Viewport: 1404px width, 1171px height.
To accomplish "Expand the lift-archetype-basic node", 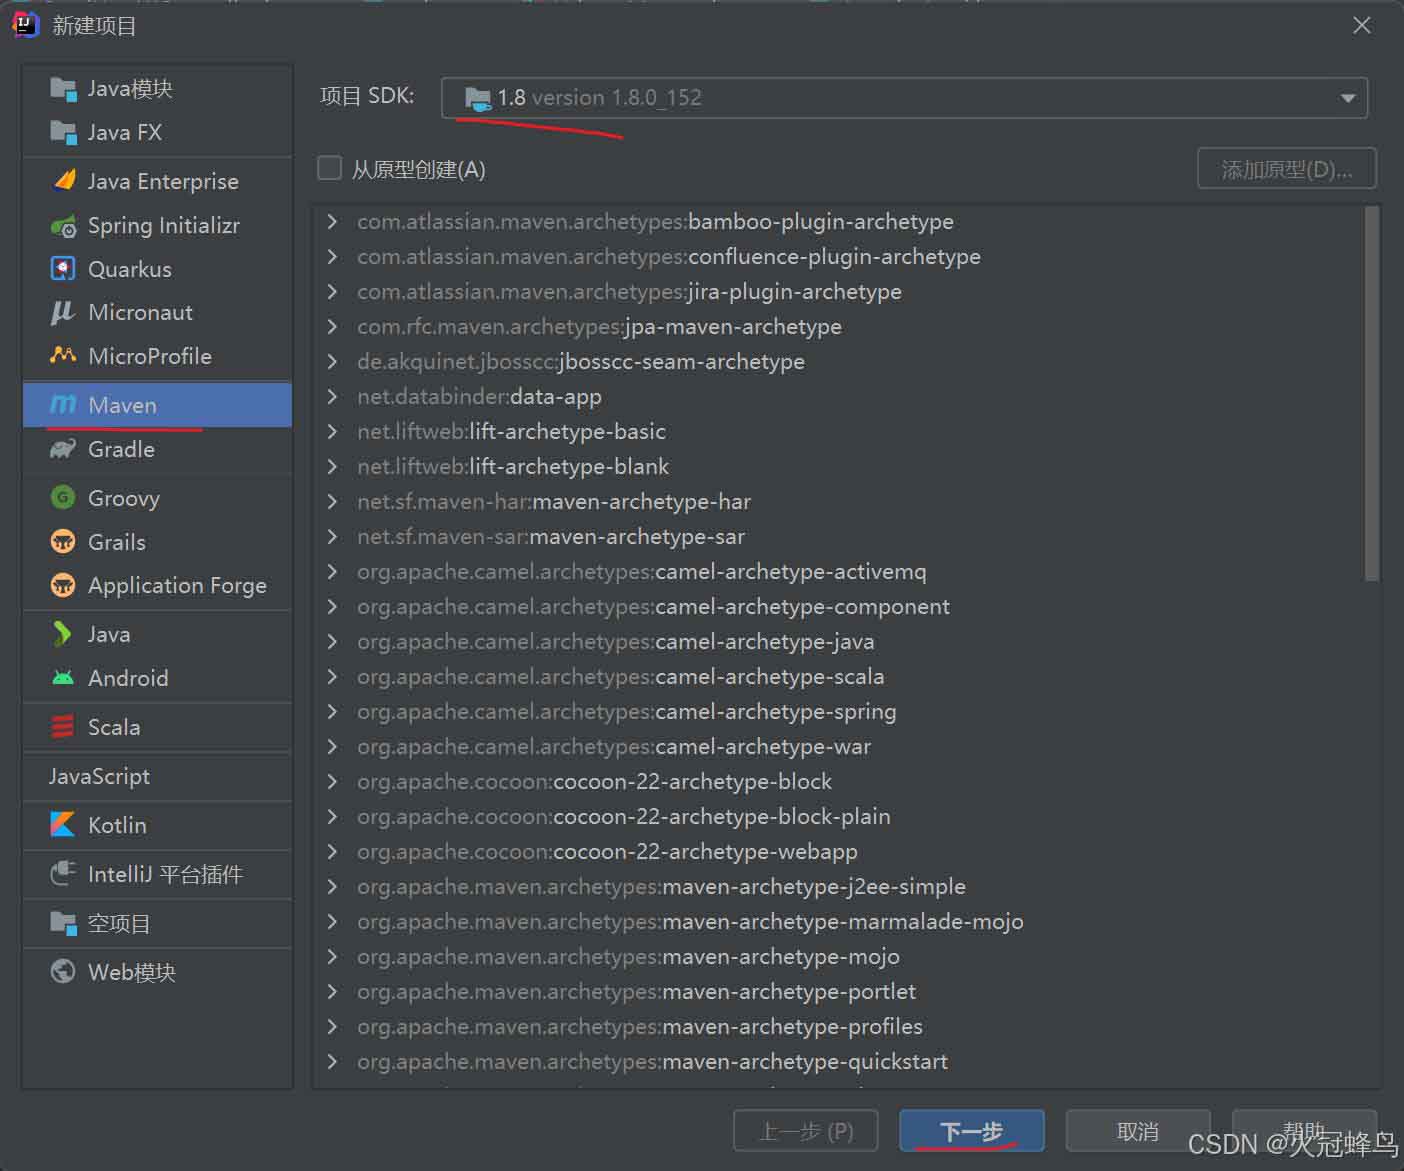I will (332, 431).
